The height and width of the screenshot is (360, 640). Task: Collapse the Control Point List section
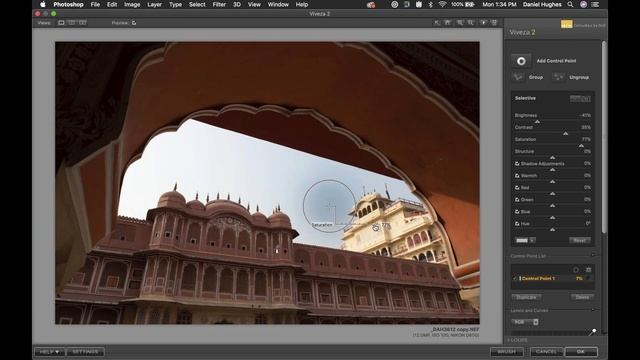(x=593, y=256)
